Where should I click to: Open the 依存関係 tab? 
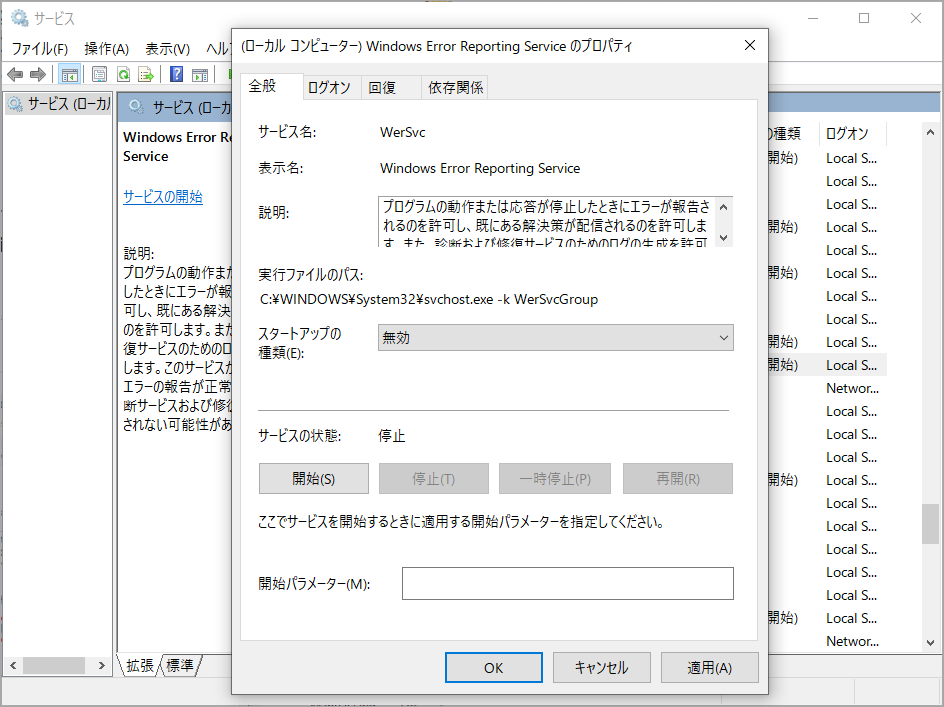(x=455, y=88)
